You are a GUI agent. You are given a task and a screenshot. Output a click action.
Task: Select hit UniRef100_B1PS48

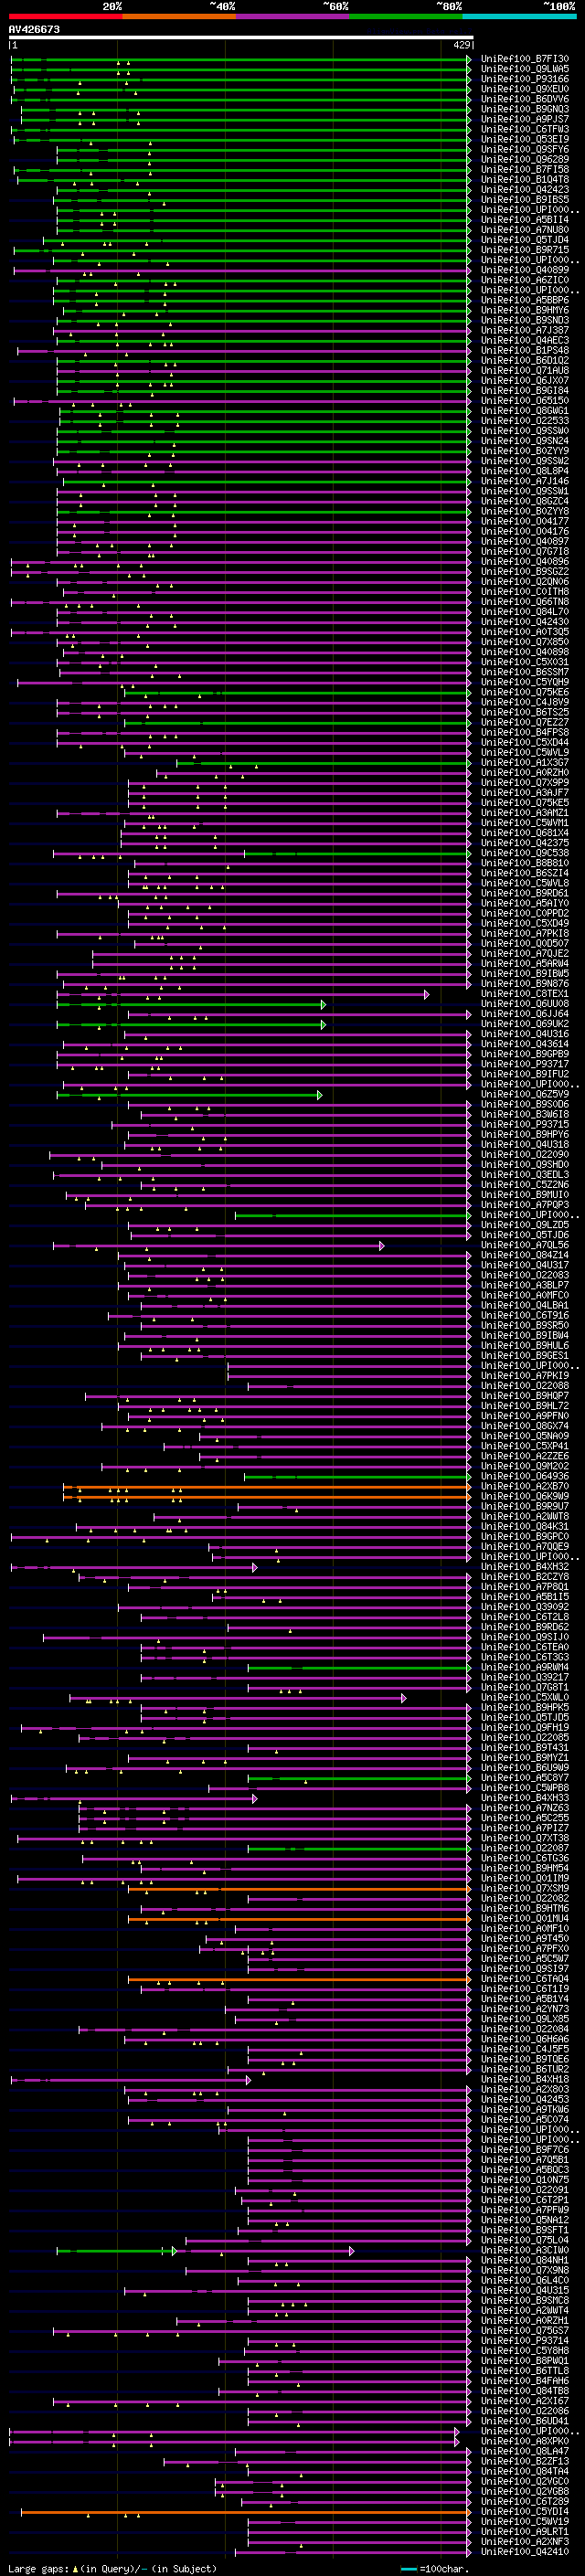tap(525, 350)
